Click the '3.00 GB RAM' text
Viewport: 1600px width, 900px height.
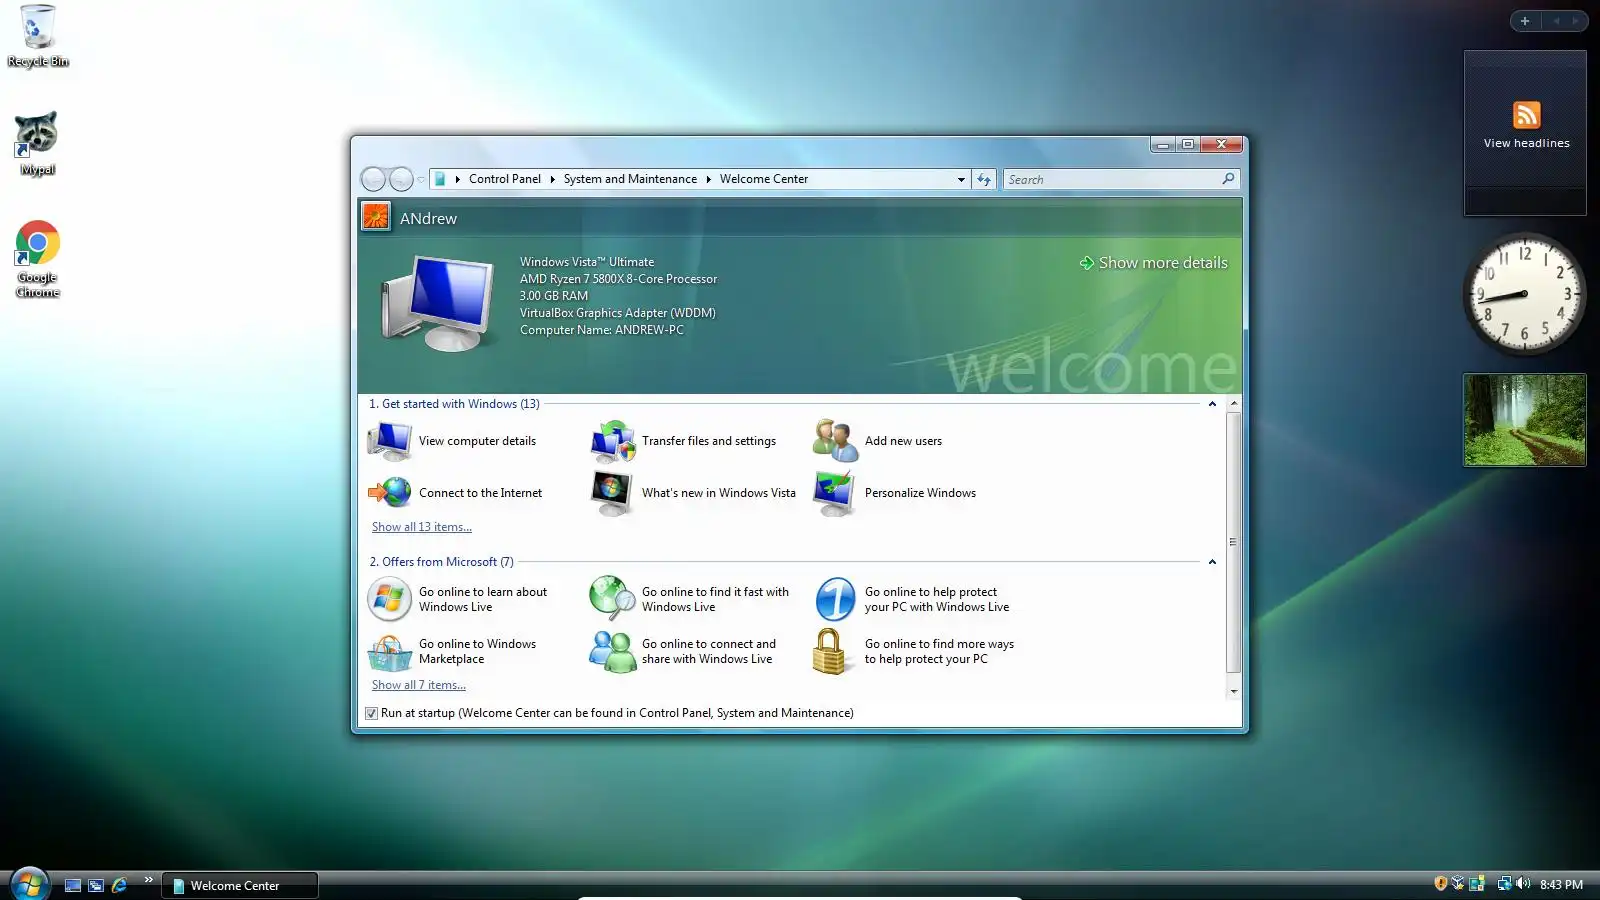(x=554, y=296)
